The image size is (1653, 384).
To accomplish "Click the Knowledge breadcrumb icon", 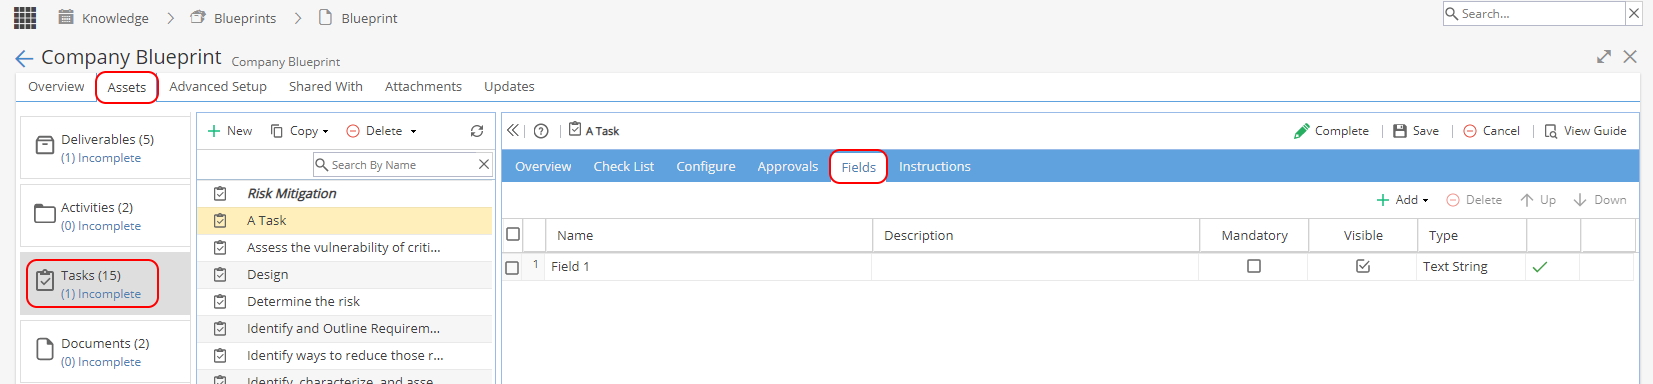I will click(66, 17).
